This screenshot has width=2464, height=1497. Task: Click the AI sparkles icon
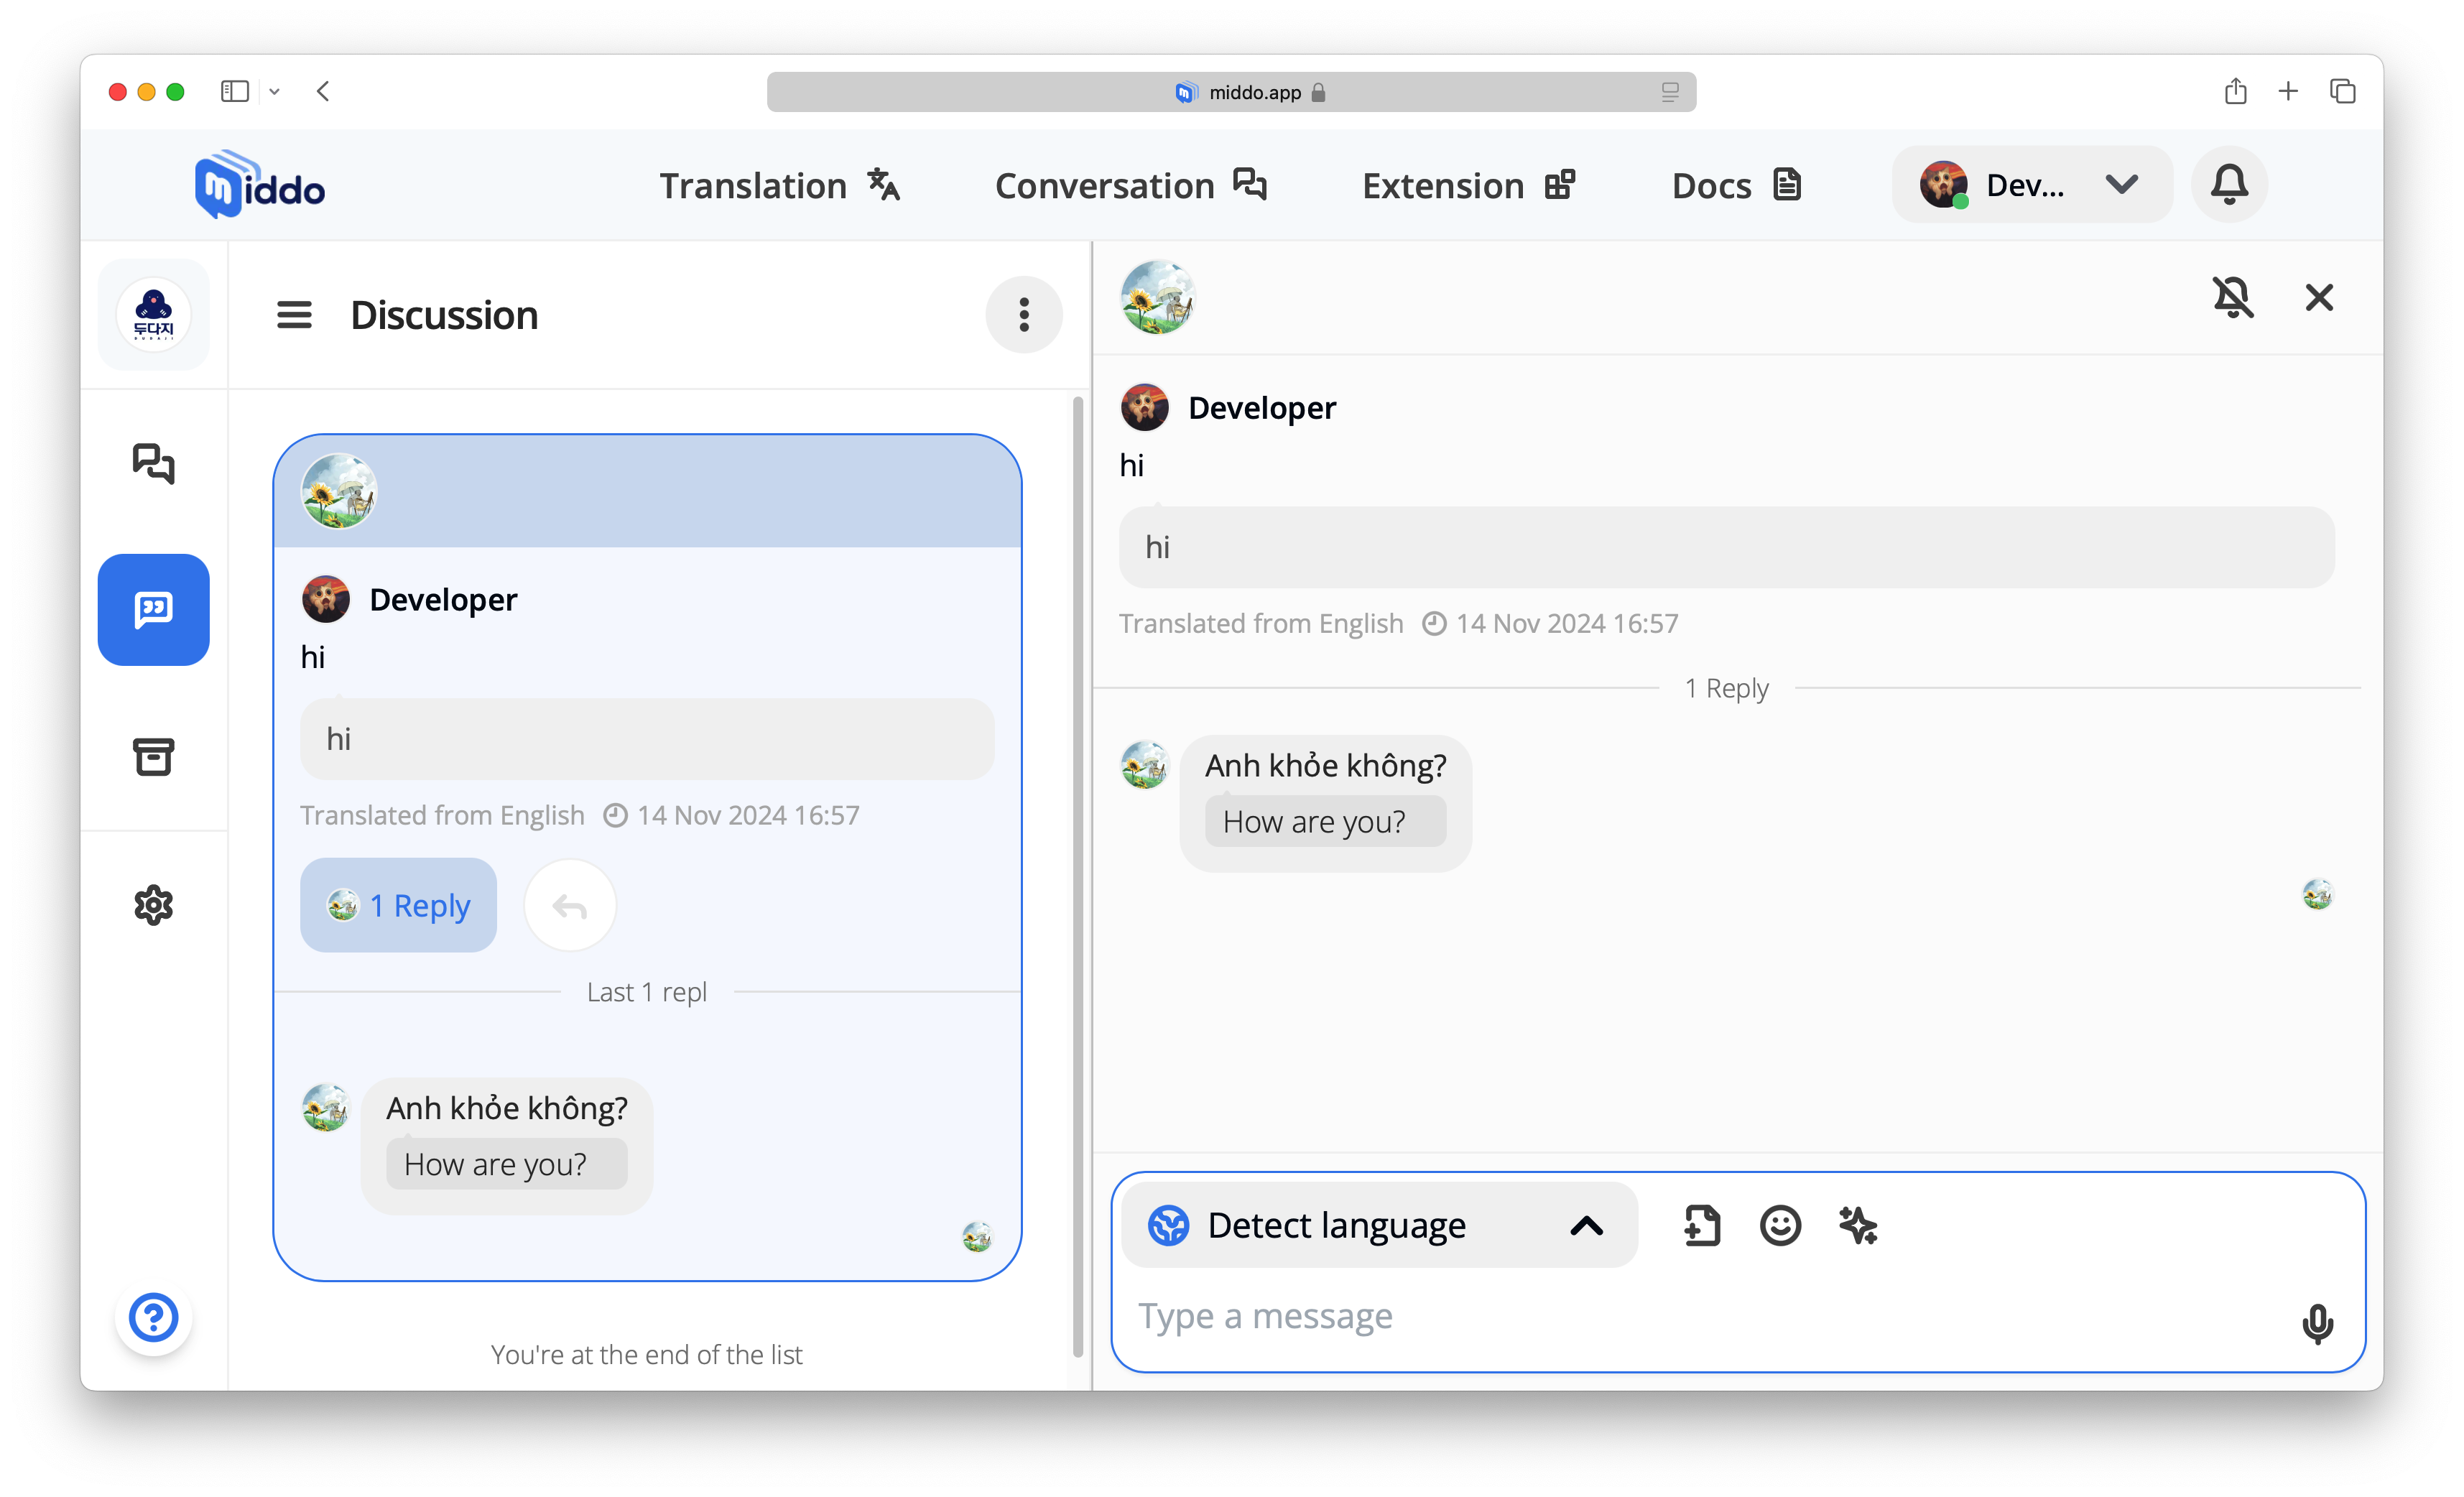1858,1225
